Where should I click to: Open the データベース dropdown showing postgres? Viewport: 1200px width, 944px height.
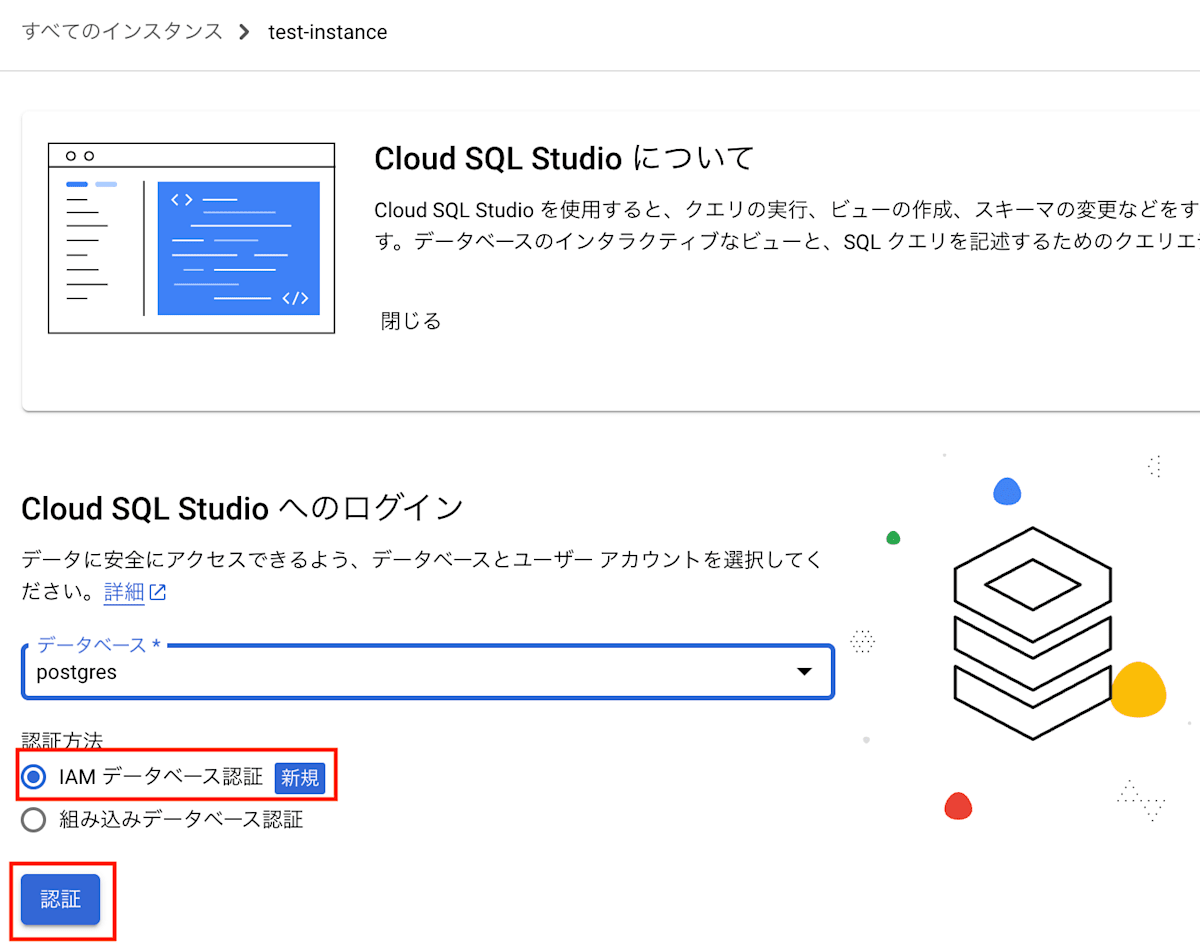coord(427,672)
